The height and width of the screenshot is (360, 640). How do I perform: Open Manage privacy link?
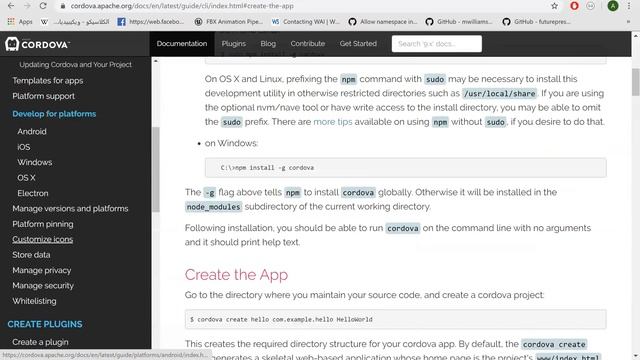click(42, 270)
